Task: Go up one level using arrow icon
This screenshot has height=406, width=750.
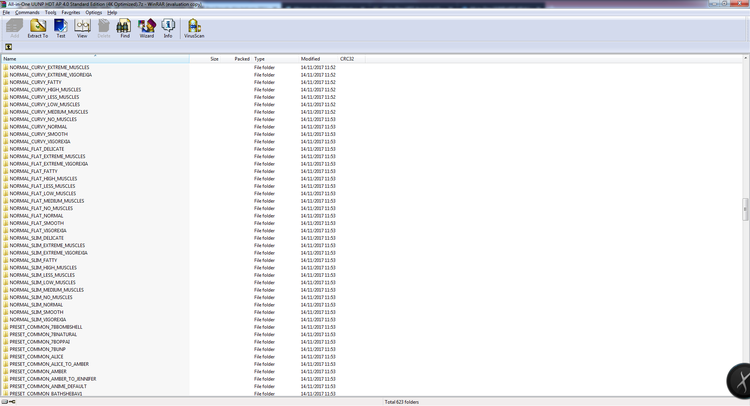Action: pos(9,47)
